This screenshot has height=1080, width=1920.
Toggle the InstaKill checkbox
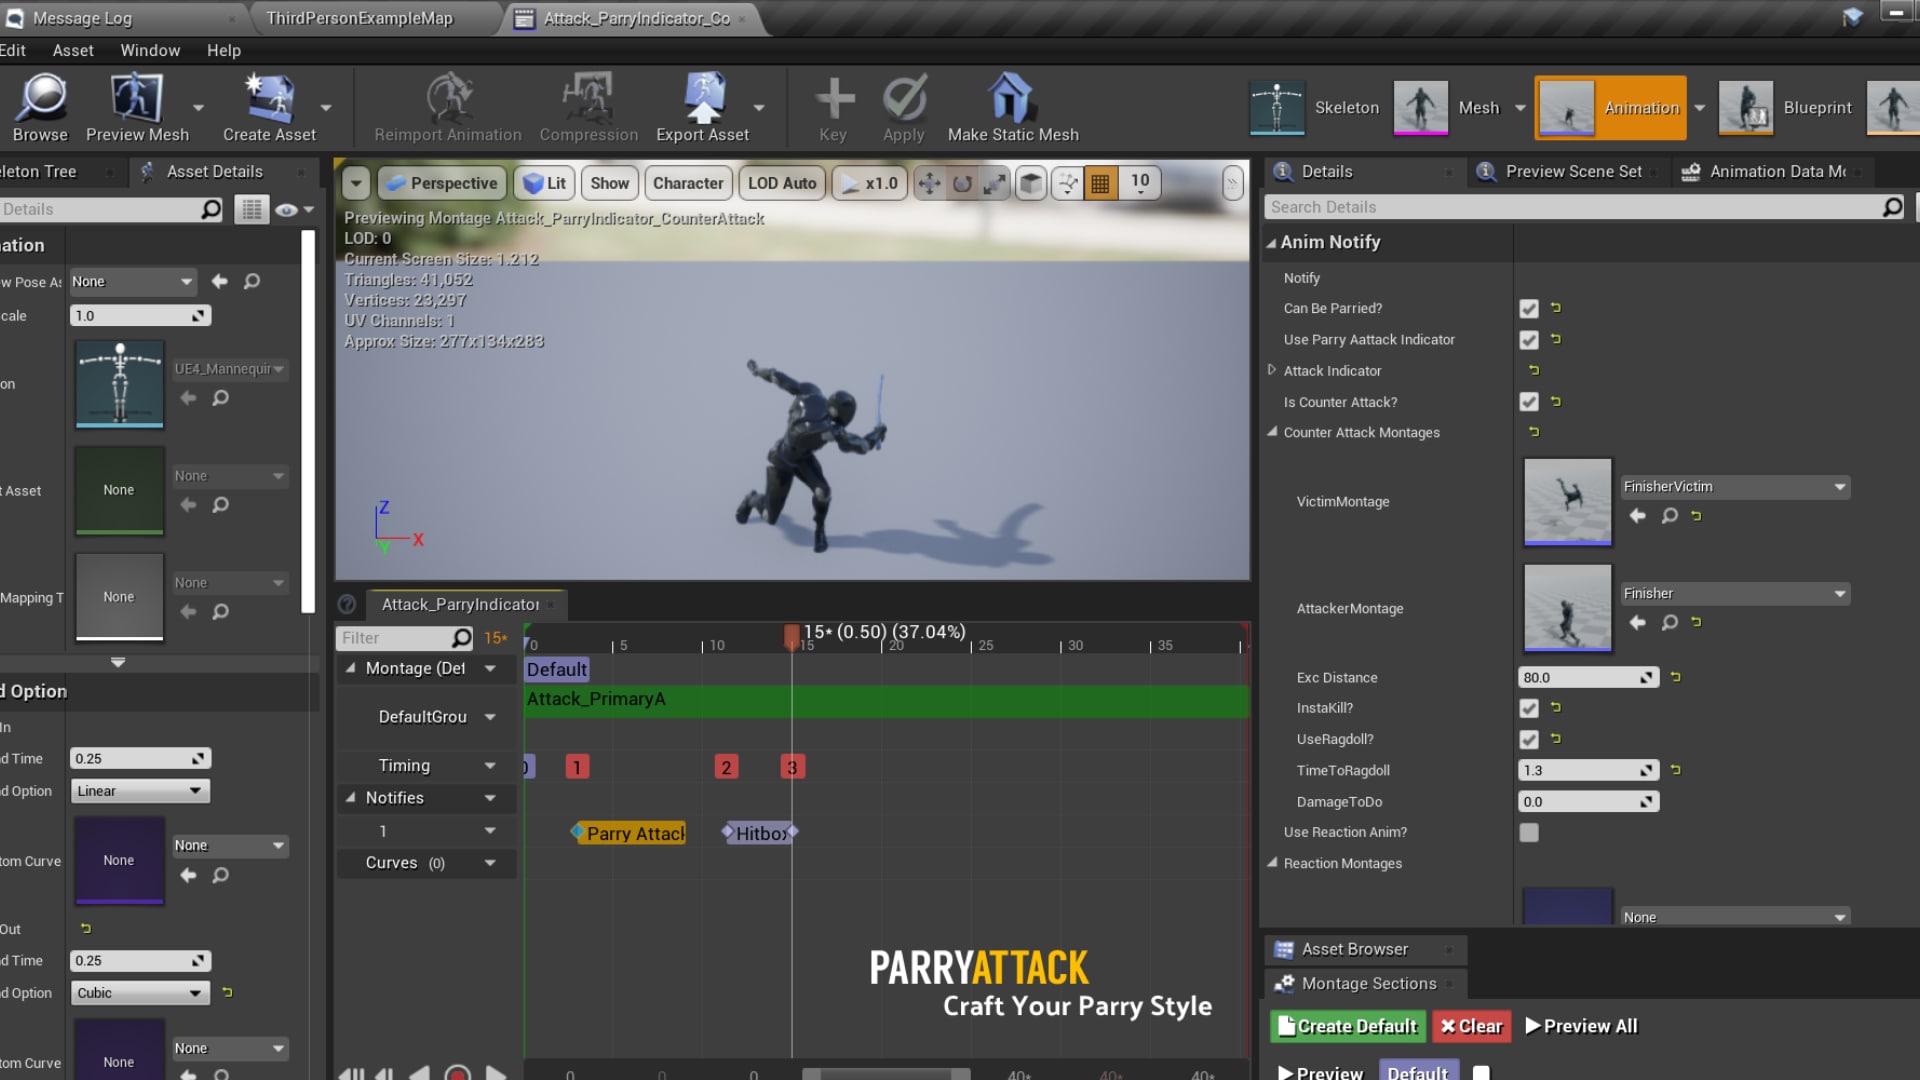[x=1528, y=708]
